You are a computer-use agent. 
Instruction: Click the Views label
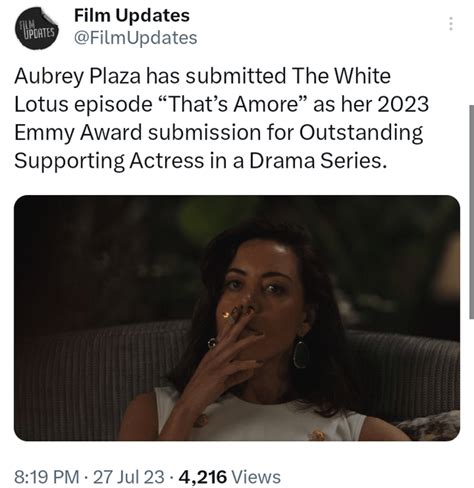(x=256, y=477)
